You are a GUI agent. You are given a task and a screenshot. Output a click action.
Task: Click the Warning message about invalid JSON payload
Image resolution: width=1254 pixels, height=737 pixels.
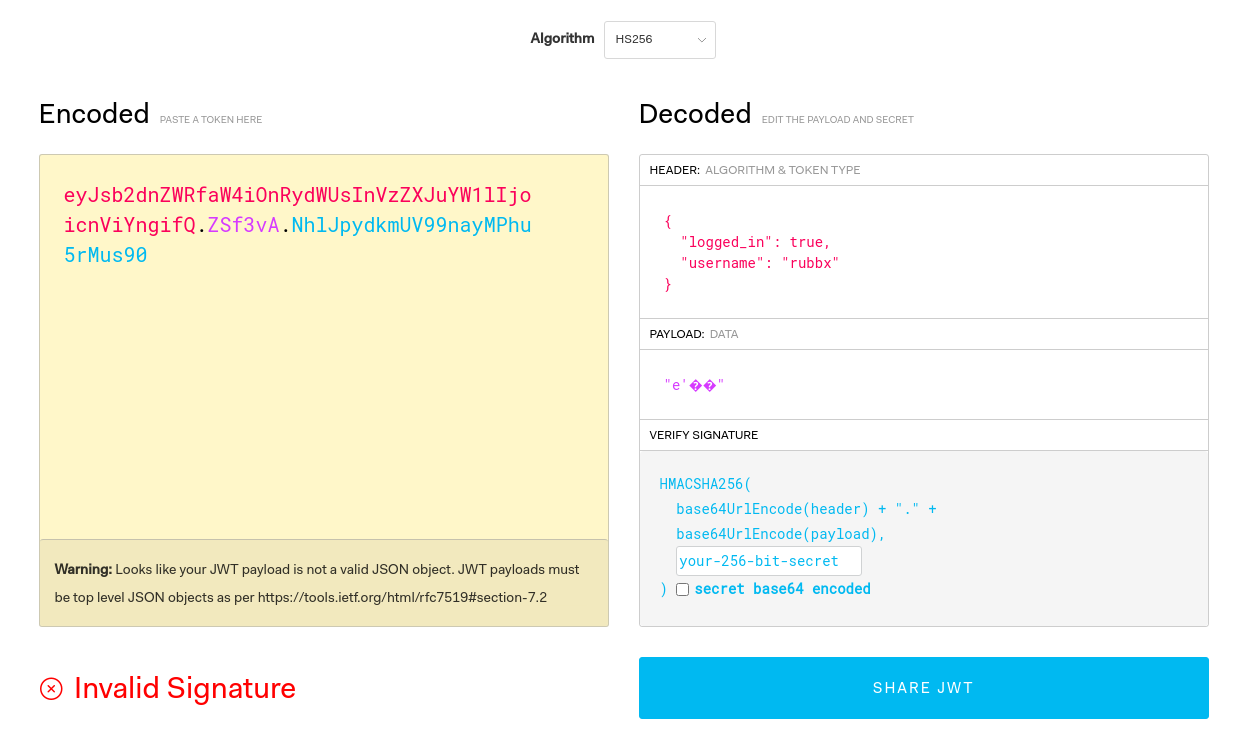pyautogui.click(x=317, y=583)
